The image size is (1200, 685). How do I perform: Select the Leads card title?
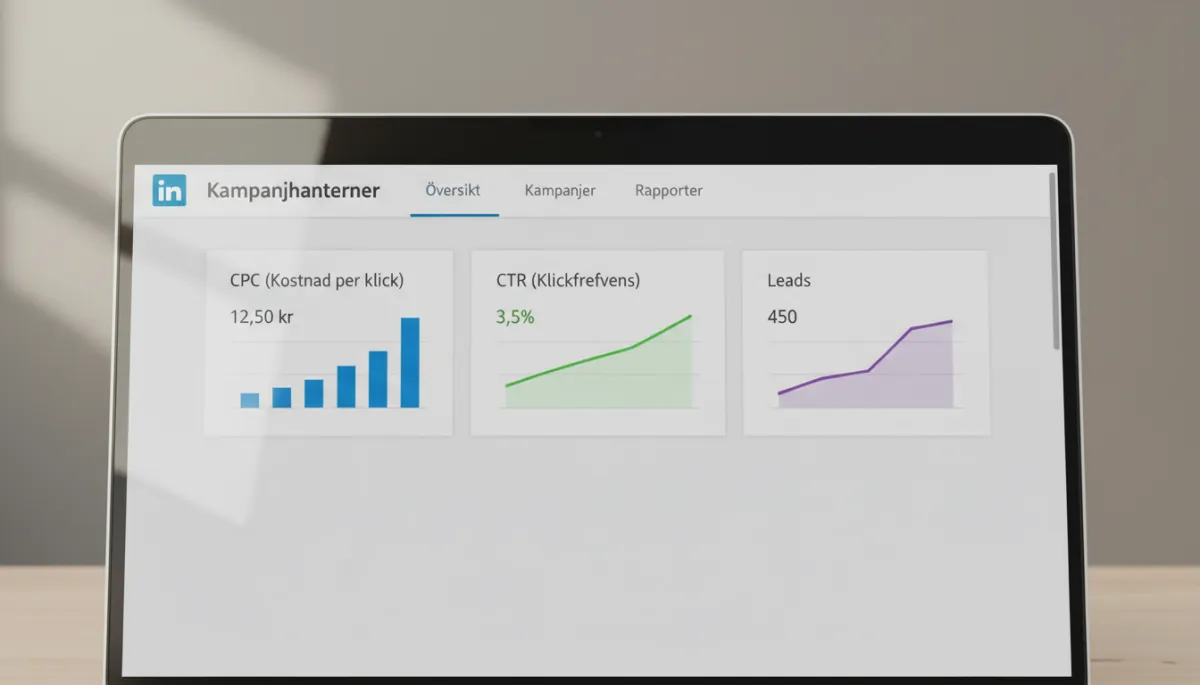(789, 281)
